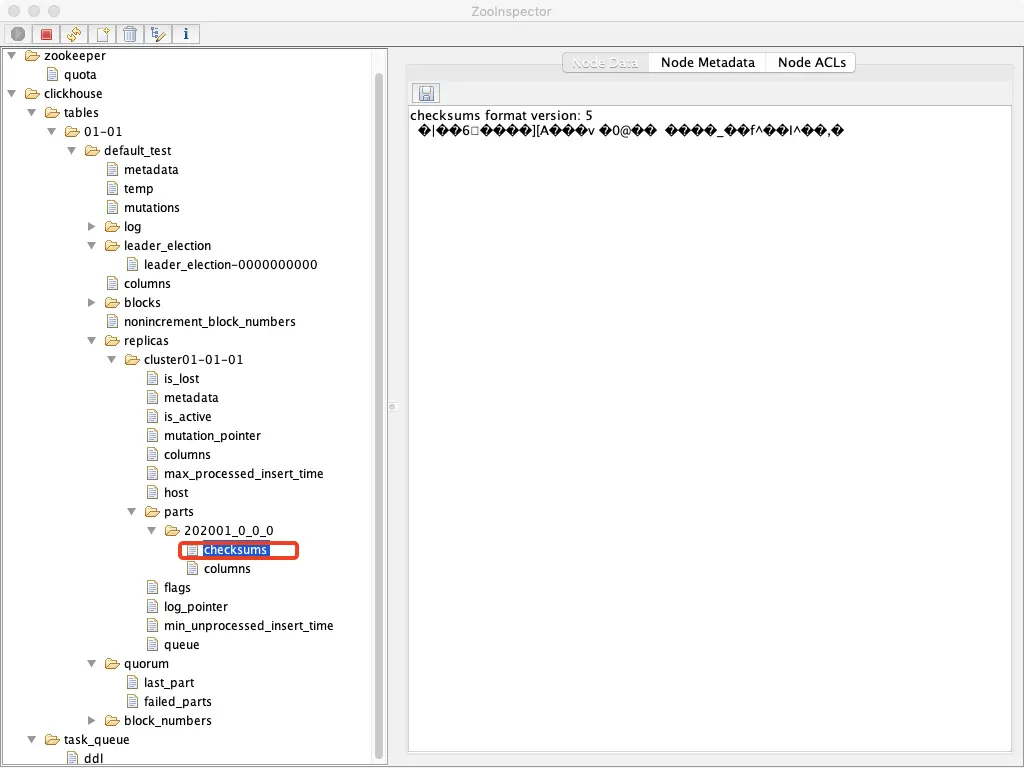Click the quota file icon
This screenshot has height=768, width=1024.
52,74
